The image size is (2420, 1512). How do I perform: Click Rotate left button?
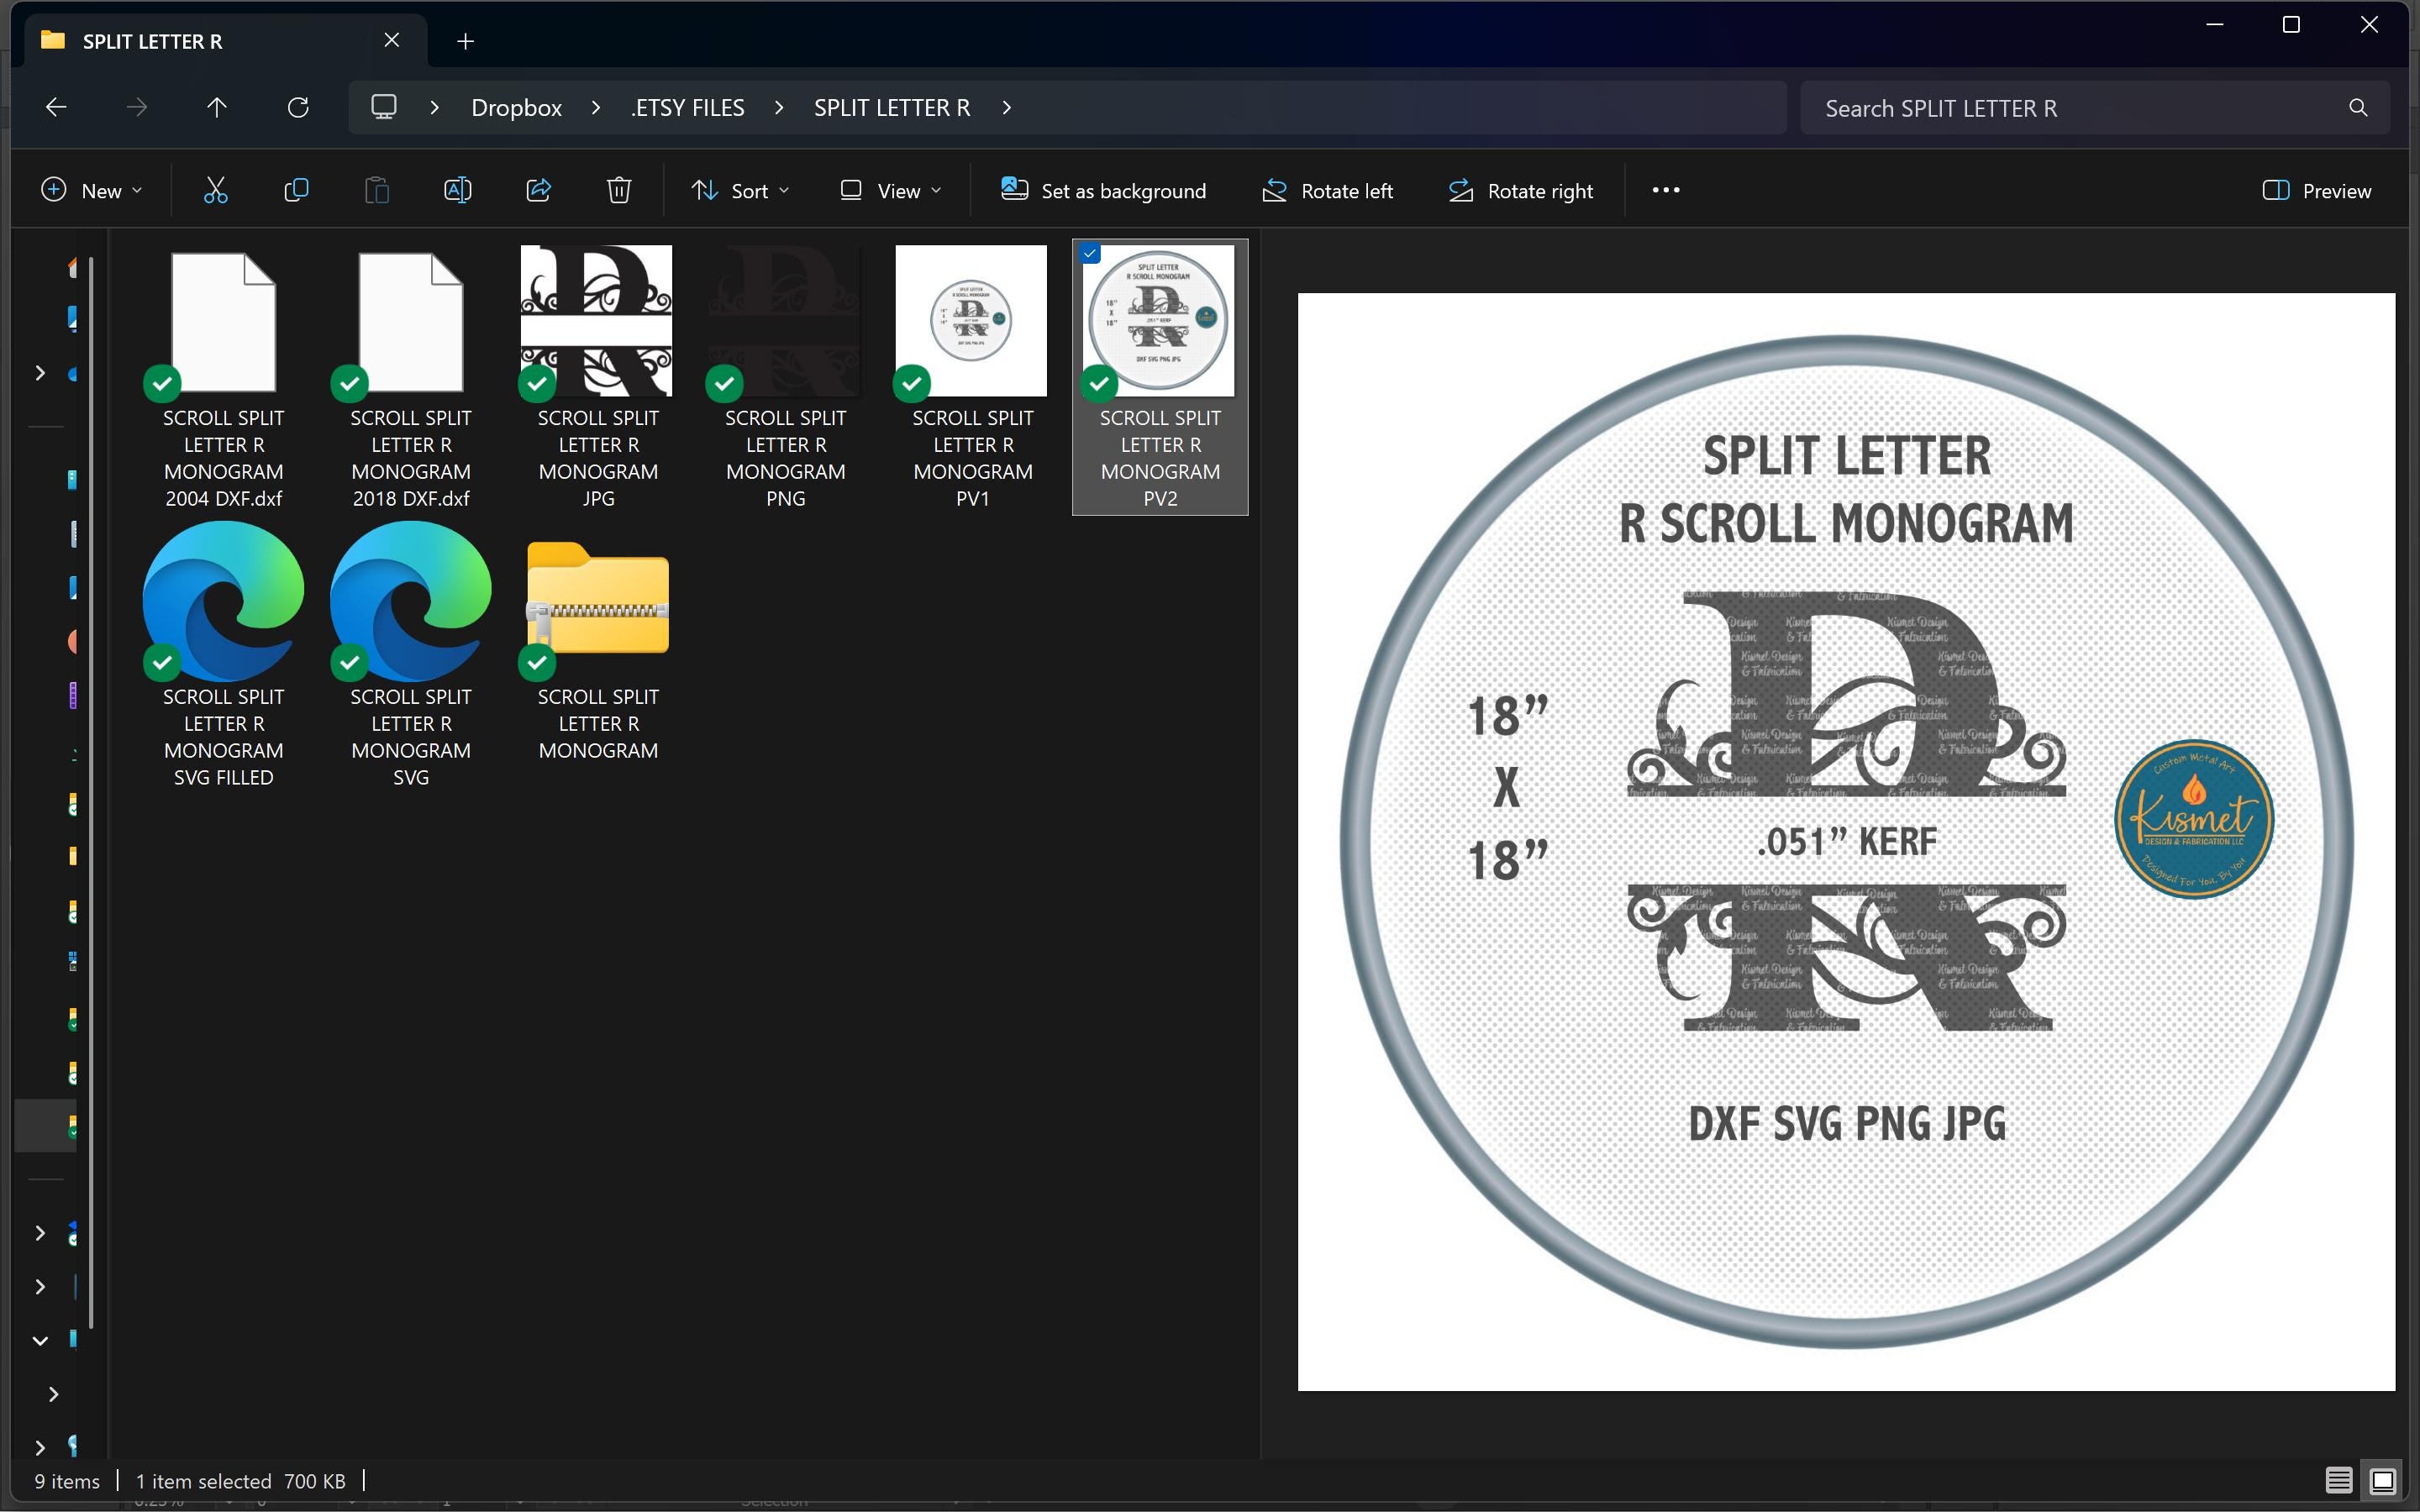[1328, 190]
